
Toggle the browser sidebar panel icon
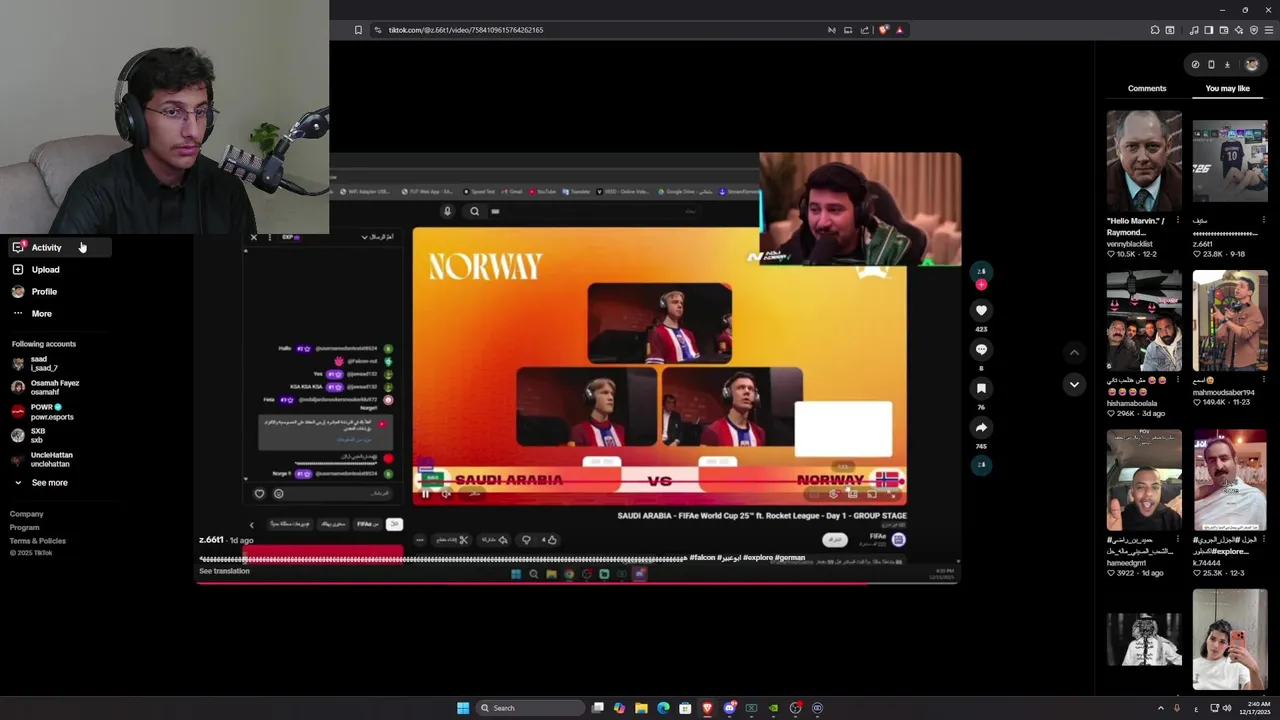pos(1208,30)
